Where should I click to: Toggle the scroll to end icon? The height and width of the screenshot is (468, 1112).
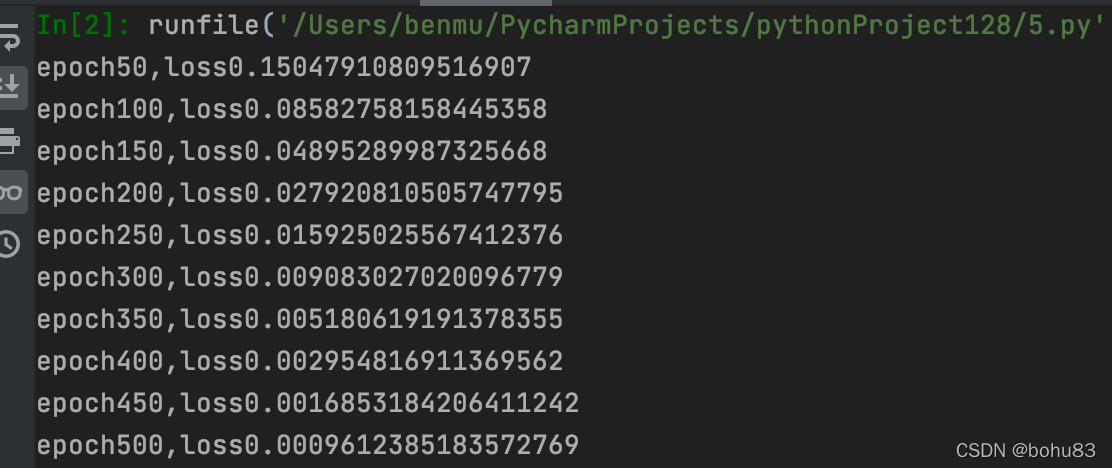pyautogui.click(x=10, y=87)
